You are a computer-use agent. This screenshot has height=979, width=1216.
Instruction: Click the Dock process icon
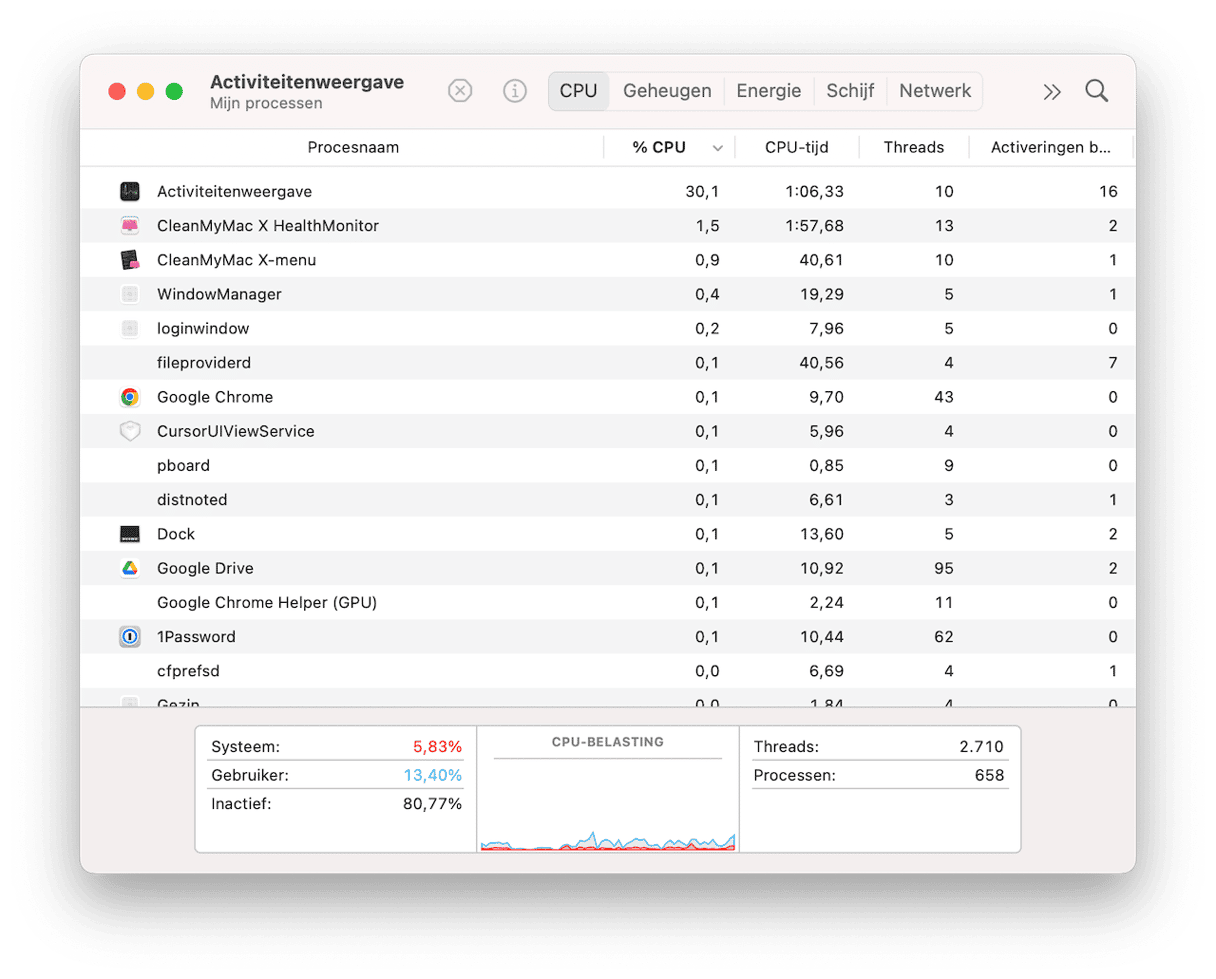129,534
